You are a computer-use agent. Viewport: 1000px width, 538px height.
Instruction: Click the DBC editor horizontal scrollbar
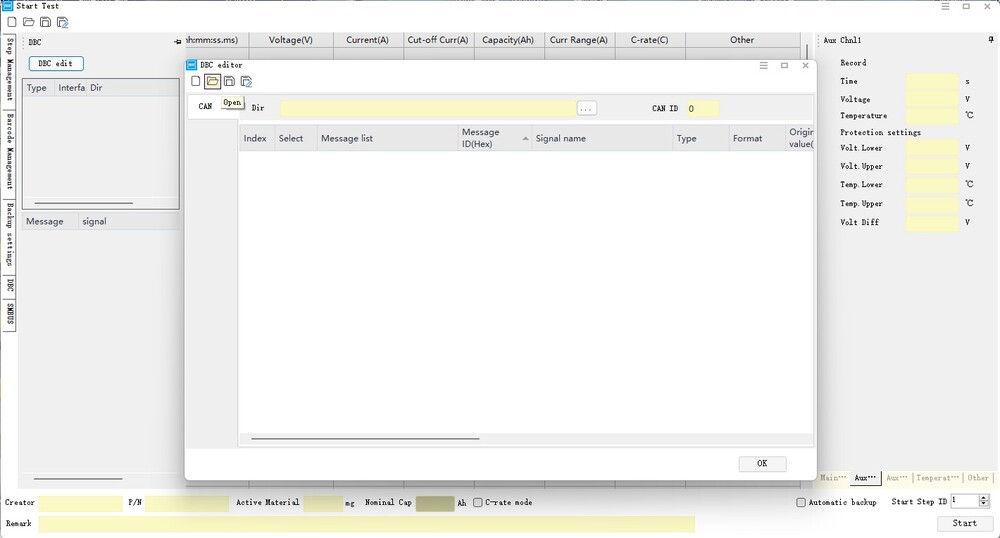click(x=365, y=438)
